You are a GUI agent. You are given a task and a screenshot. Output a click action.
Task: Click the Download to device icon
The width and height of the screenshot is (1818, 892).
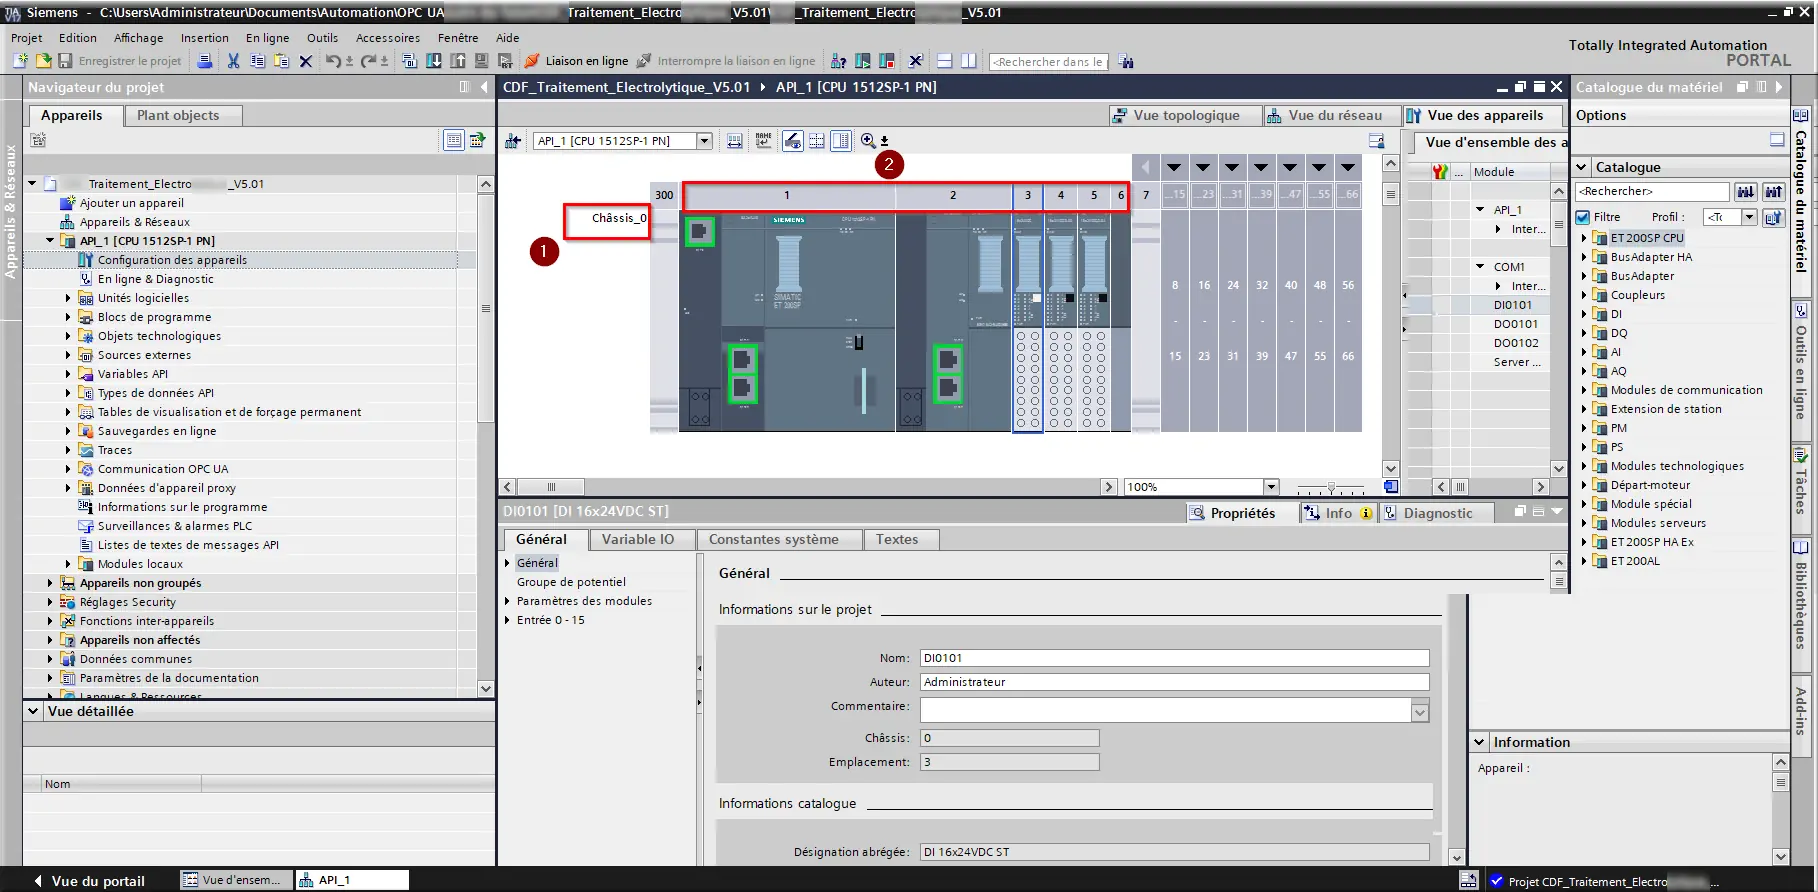click(434, 61)
